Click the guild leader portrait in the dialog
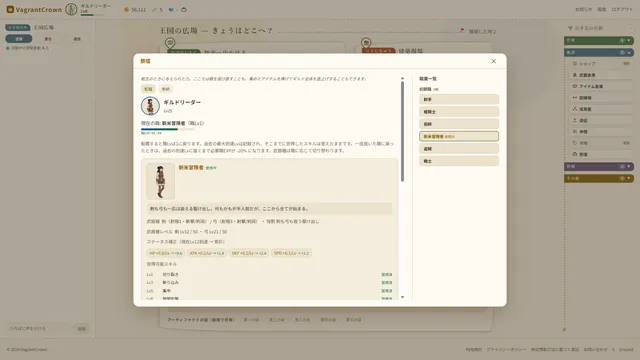Screen dimensions: 640x360 pyautogui.click(x=150, y=106)
